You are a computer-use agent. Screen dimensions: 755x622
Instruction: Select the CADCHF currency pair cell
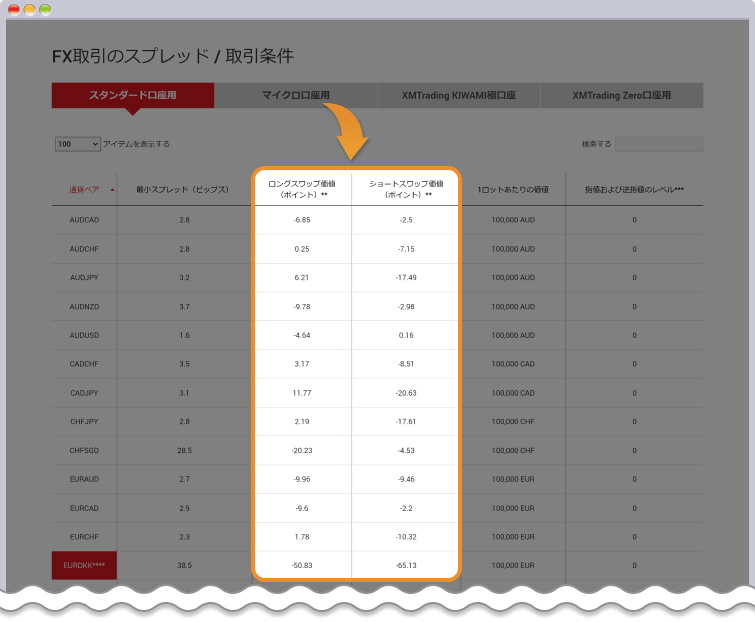[x=84, y=364]
